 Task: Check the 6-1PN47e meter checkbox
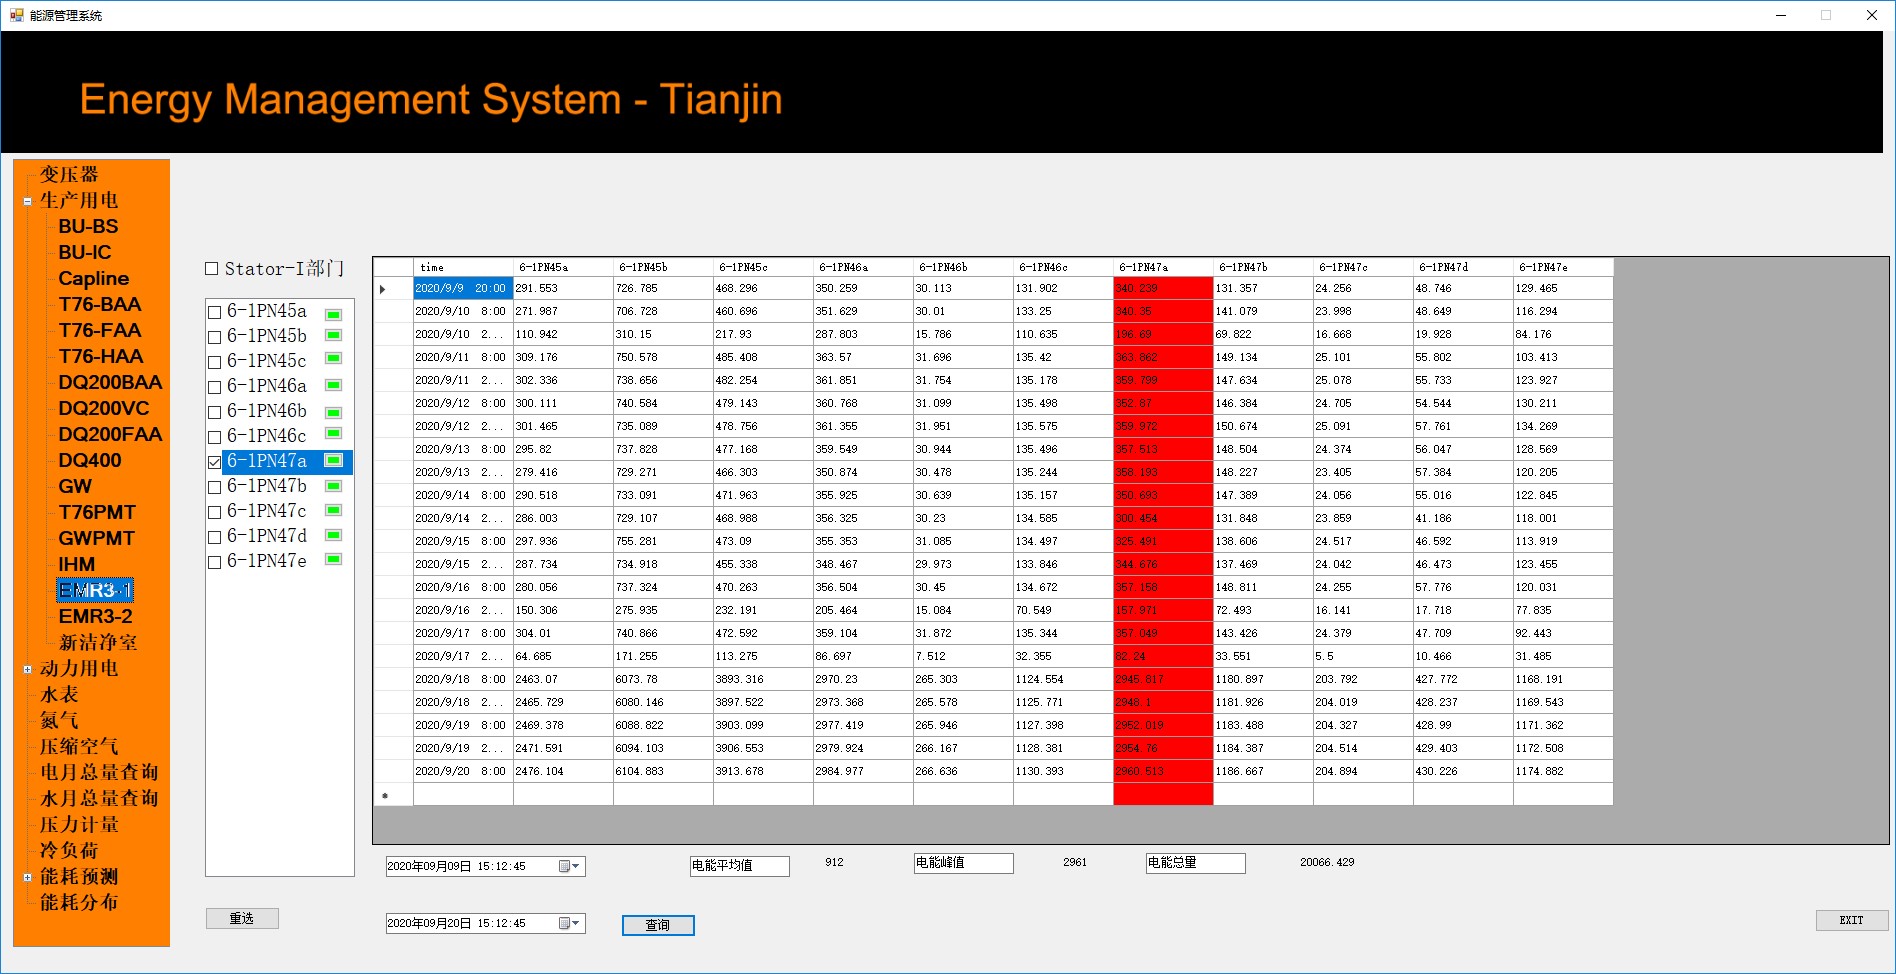(214, 562)
